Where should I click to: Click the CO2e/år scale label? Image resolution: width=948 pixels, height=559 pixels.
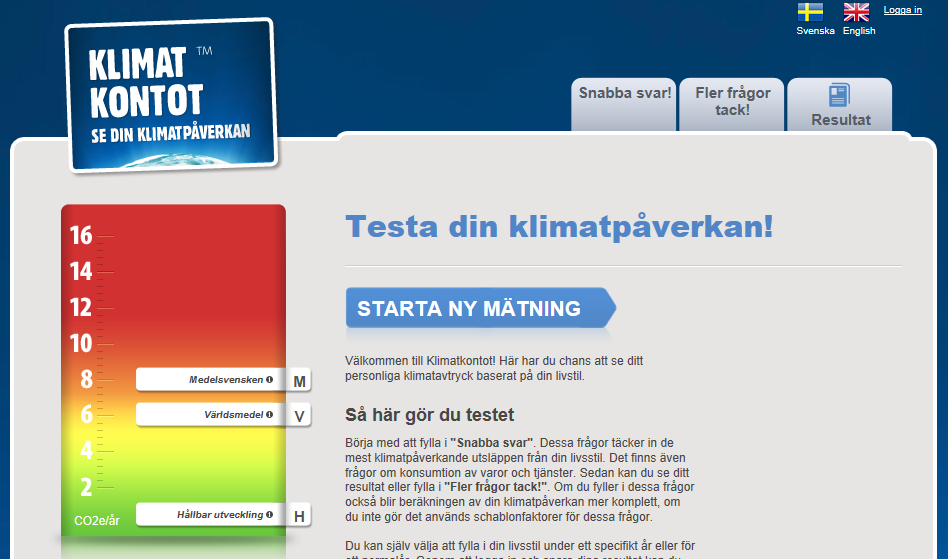(x=97, y=521)
